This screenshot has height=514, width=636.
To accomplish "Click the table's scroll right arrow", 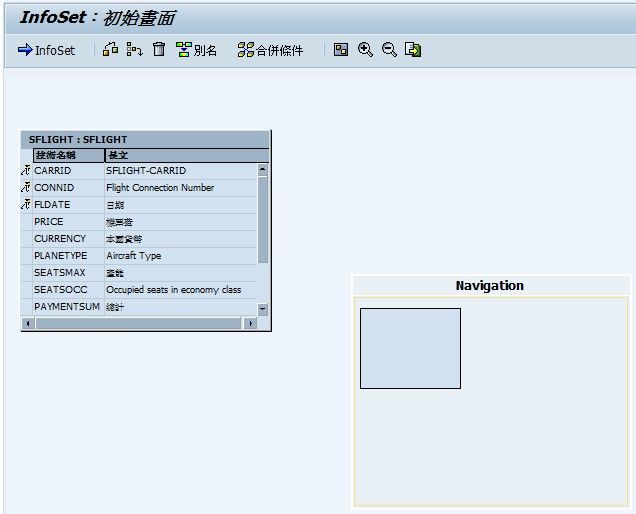I will [x=251, y=323].
